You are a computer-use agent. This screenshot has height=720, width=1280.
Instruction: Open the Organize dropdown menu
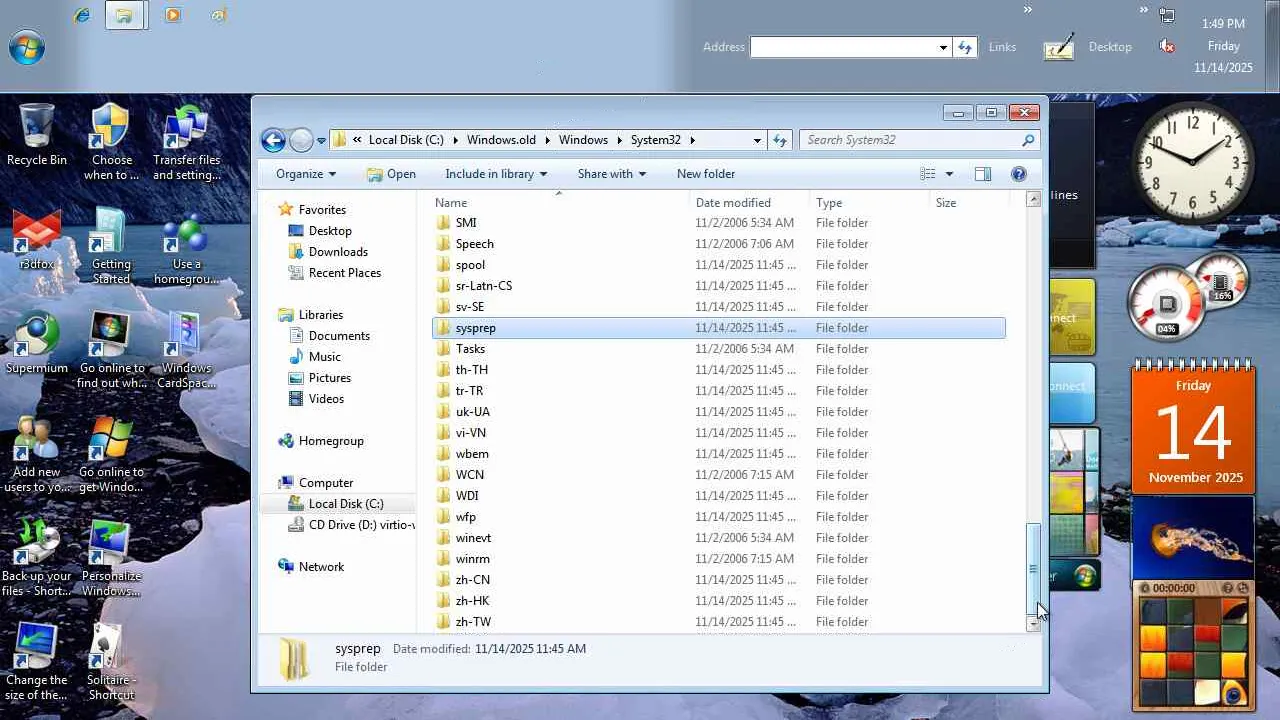click(306, 174)
